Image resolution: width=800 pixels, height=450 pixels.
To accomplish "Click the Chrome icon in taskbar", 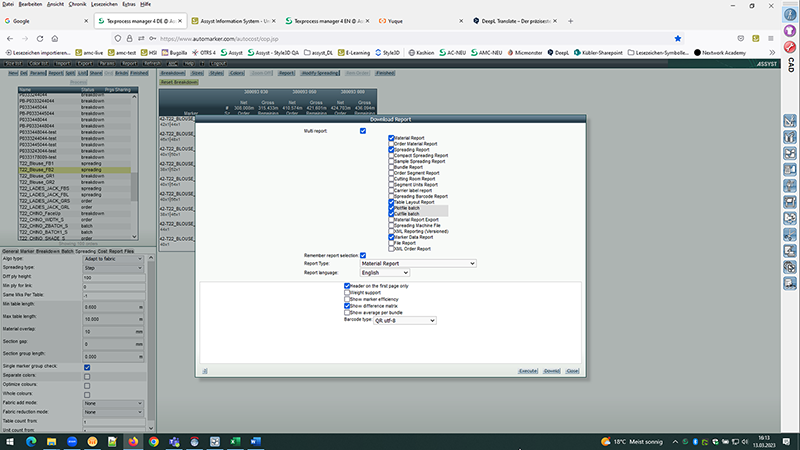I will point(155,440).
